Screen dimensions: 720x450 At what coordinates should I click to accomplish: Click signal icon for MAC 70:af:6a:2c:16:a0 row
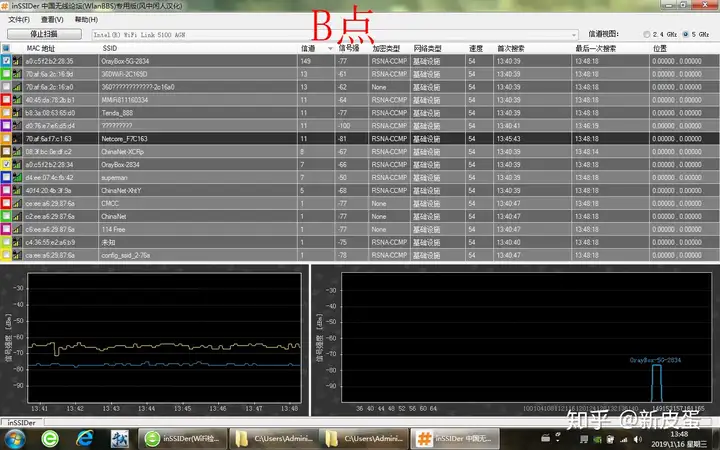(17, 87)
